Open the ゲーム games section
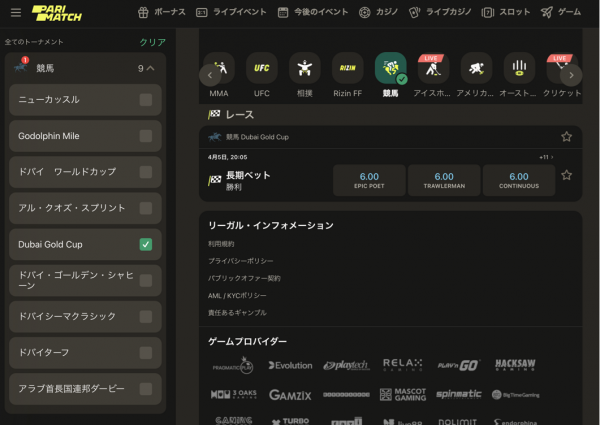Screen dimensions: 600x425 (x=561, y=12)
